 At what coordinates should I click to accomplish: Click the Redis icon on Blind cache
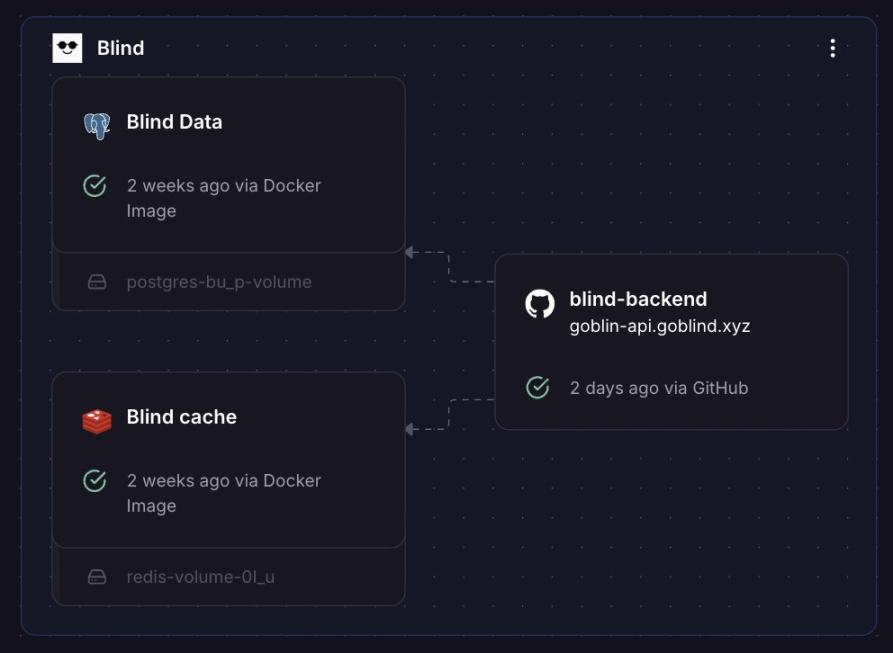96,421
